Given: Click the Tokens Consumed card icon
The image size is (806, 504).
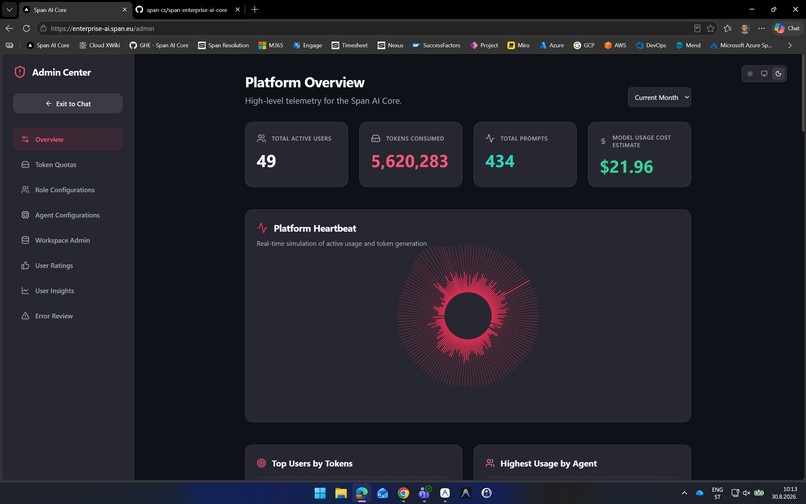Looking at the screenshot, I should tap(376, 138).
